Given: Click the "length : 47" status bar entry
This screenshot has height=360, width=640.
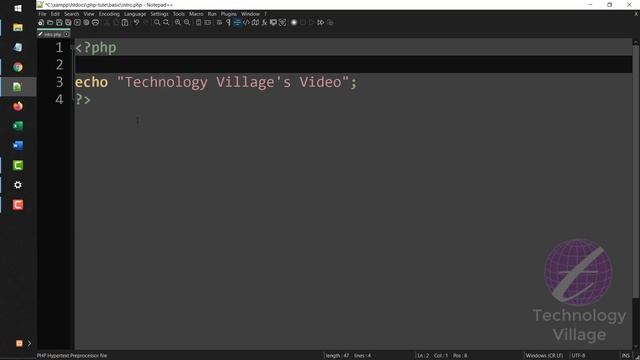Looking at the screenshot, I should click(x=337, y=356).
